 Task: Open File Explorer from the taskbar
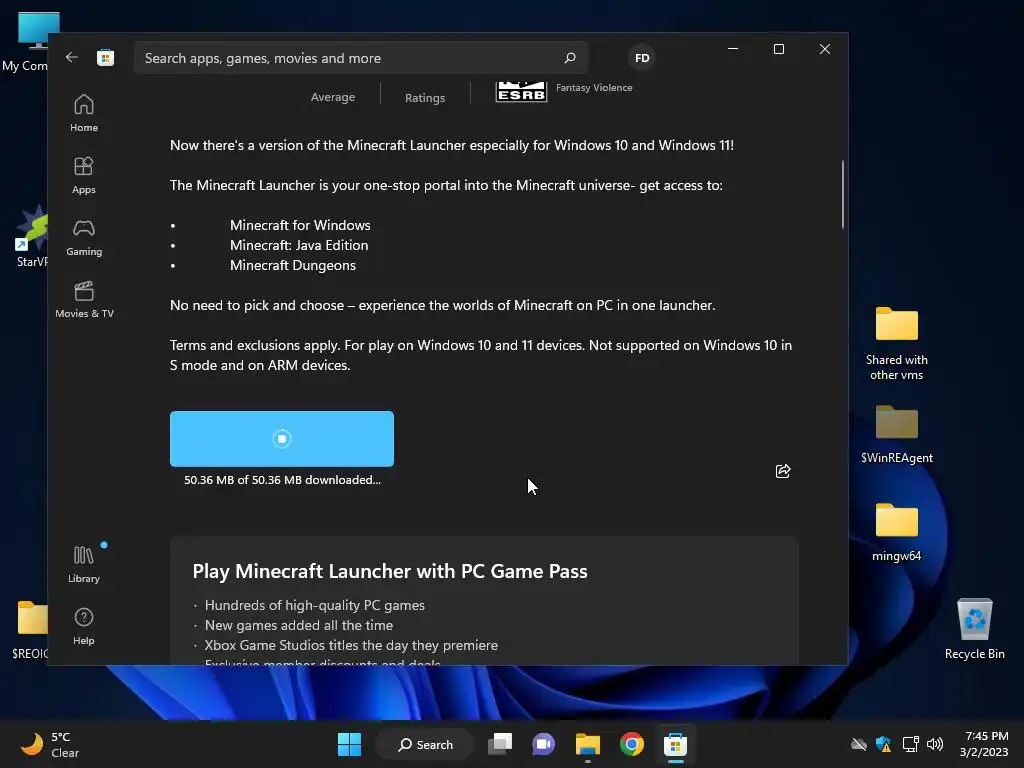[588, 744]
